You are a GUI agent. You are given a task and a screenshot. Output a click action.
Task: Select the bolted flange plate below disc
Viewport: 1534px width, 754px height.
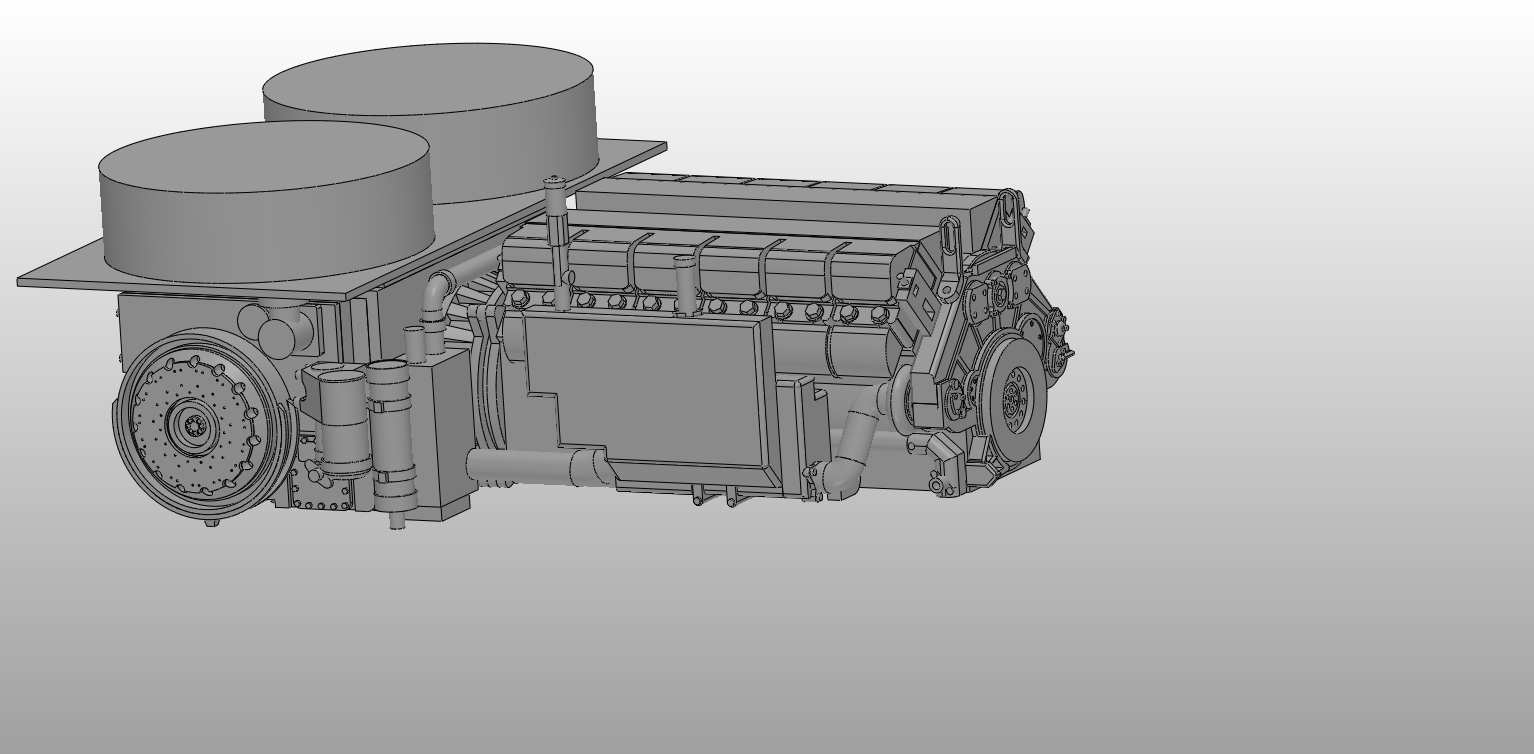click(x=320, y=495)
